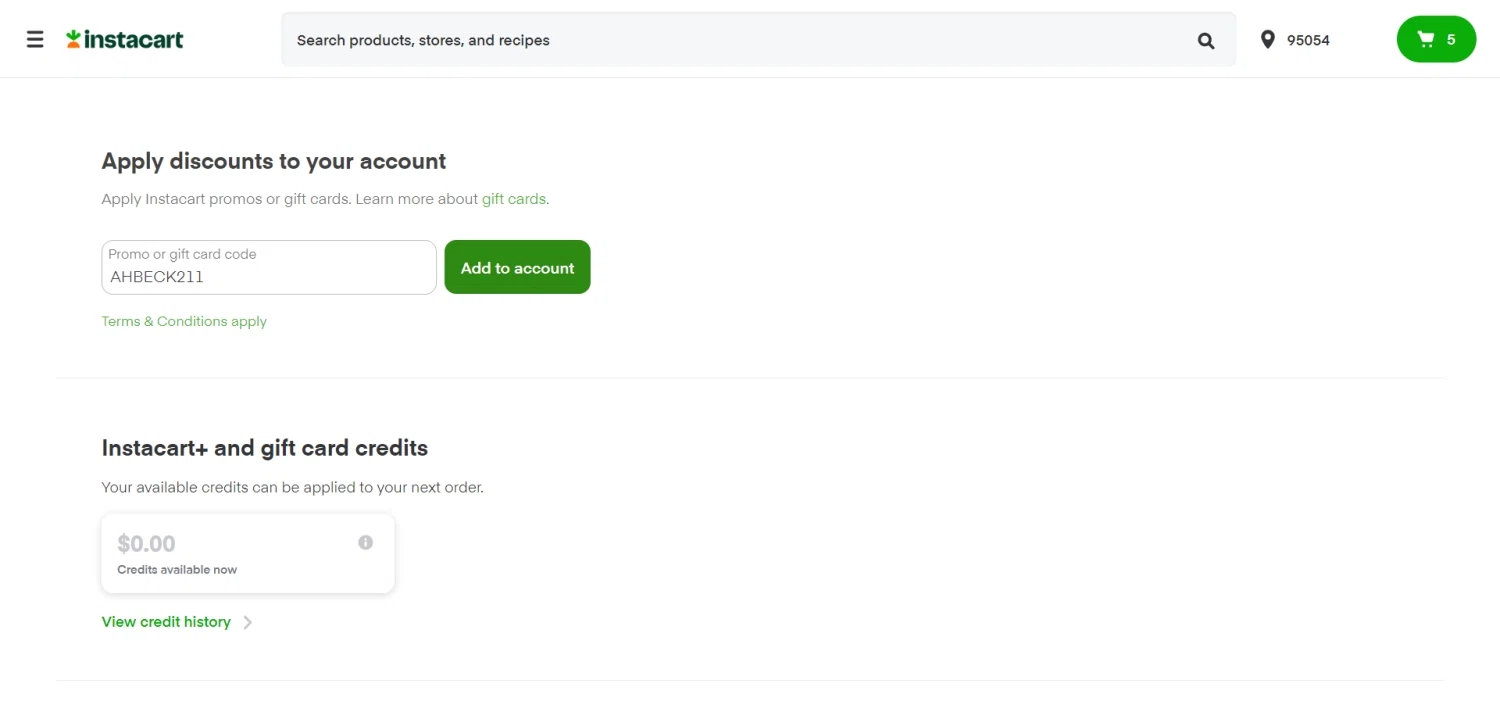1500x705 pixels.
Task: Click the Instacart+ and gift card credits heading
Action: pyautogui.click(x=265, y=447)
